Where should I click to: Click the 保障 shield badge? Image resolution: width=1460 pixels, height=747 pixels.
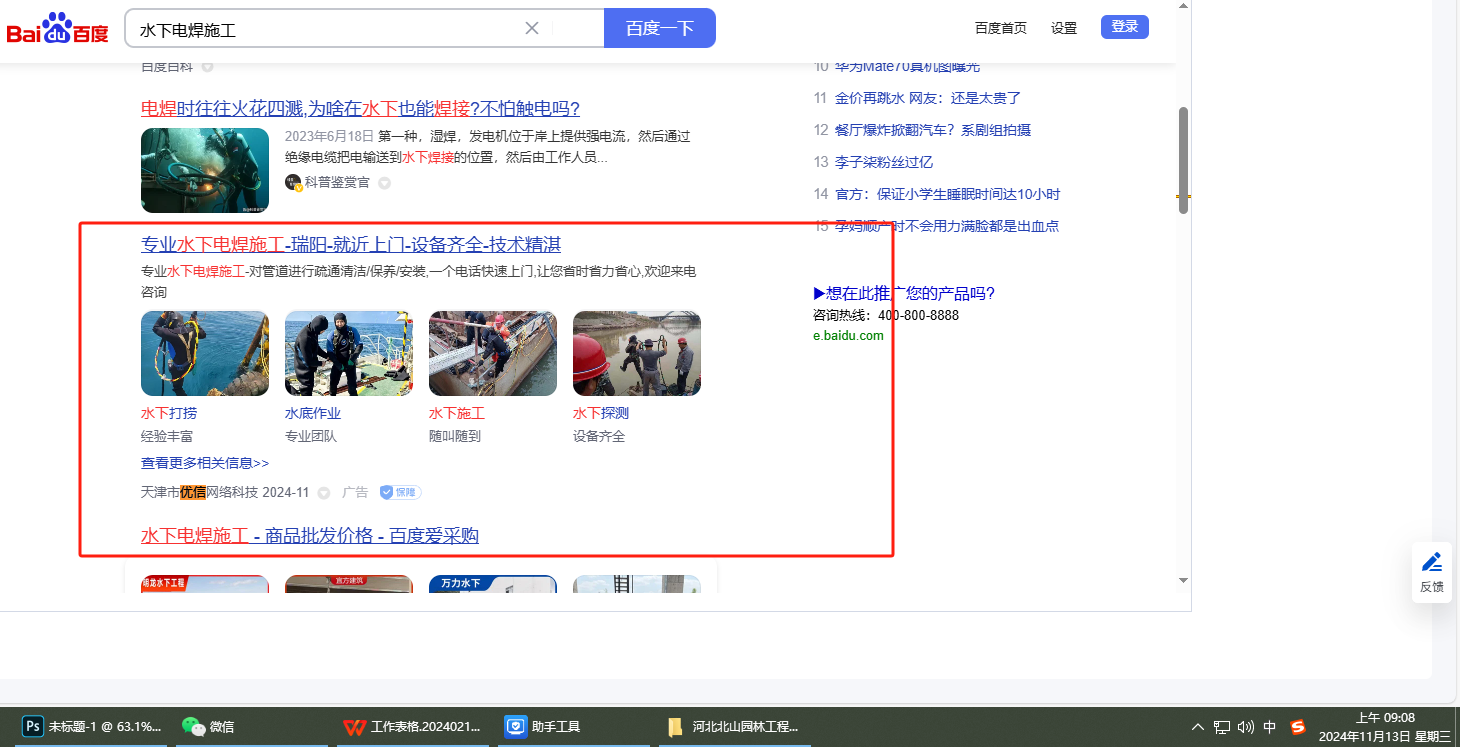(x=400, y=492)
